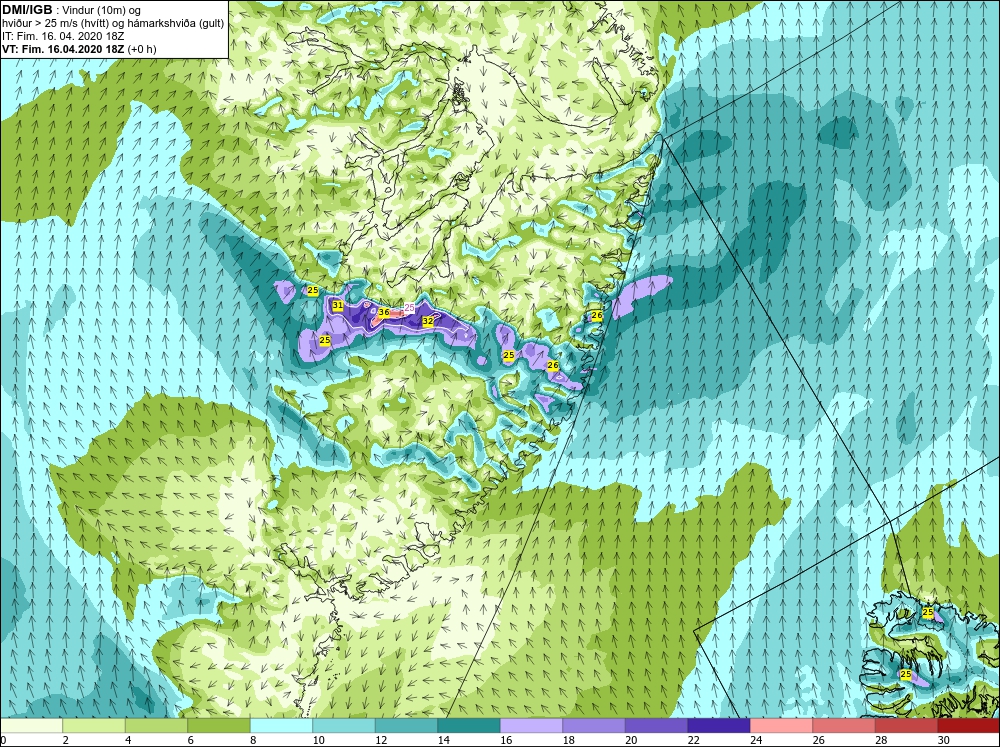Click the legend scale value 22
1000x747 pixels.
pos(693,740)
